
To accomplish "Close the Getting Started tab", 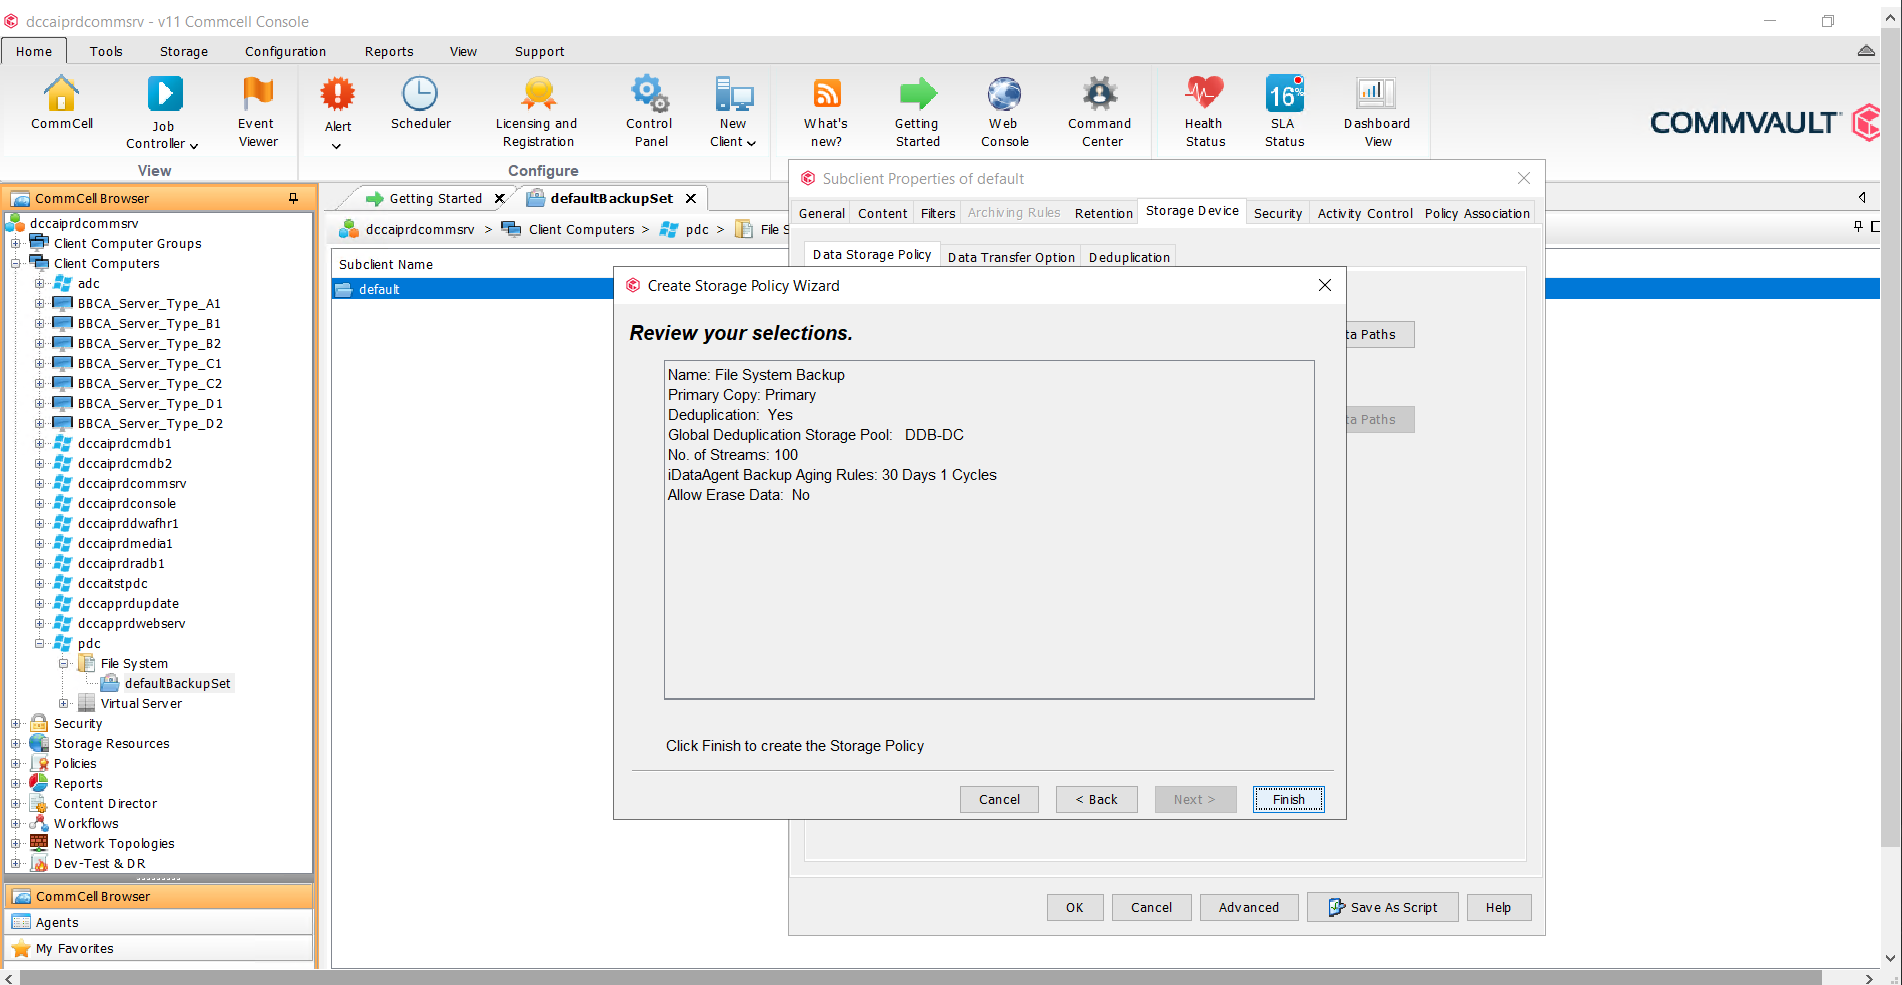I will point(499,198).
